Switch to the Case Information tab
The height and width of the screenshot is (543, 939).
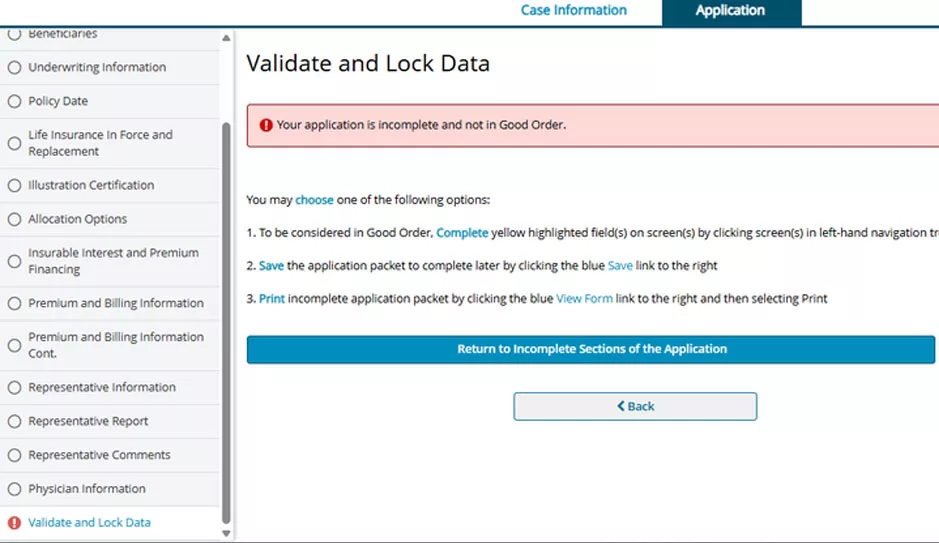point(573,11)
